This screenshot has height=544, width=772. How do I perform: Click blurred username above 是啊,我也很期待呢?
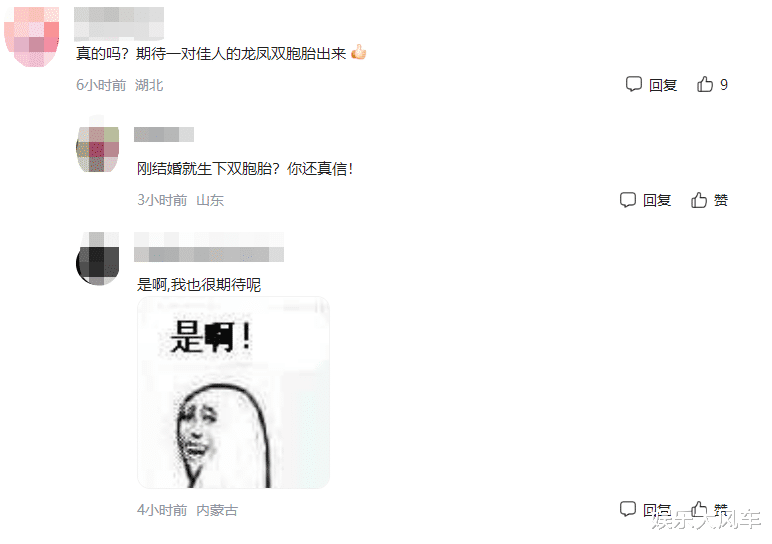tap(209, 247)
